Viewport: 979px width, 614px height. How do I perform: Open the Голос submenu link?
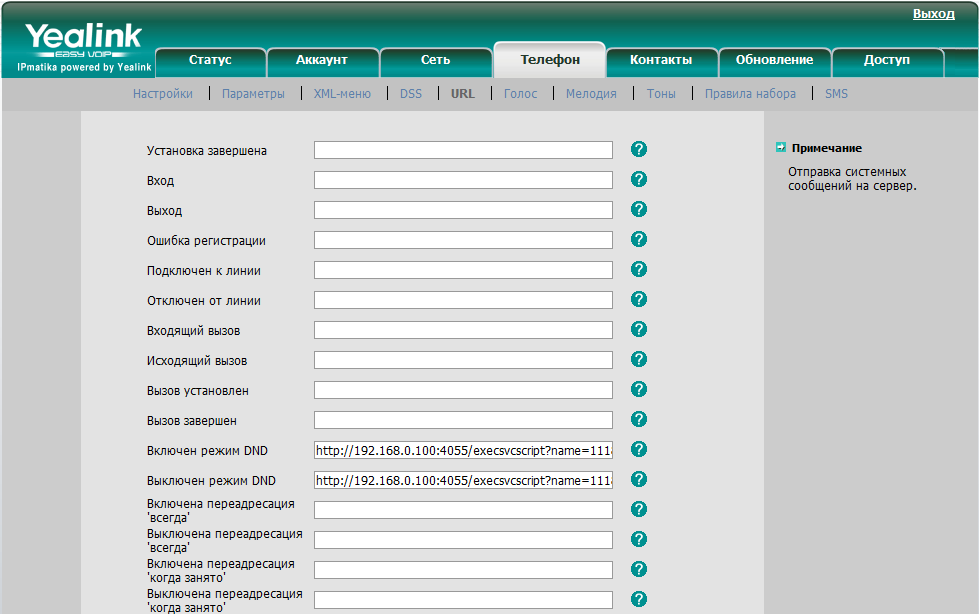pos(521,94)
